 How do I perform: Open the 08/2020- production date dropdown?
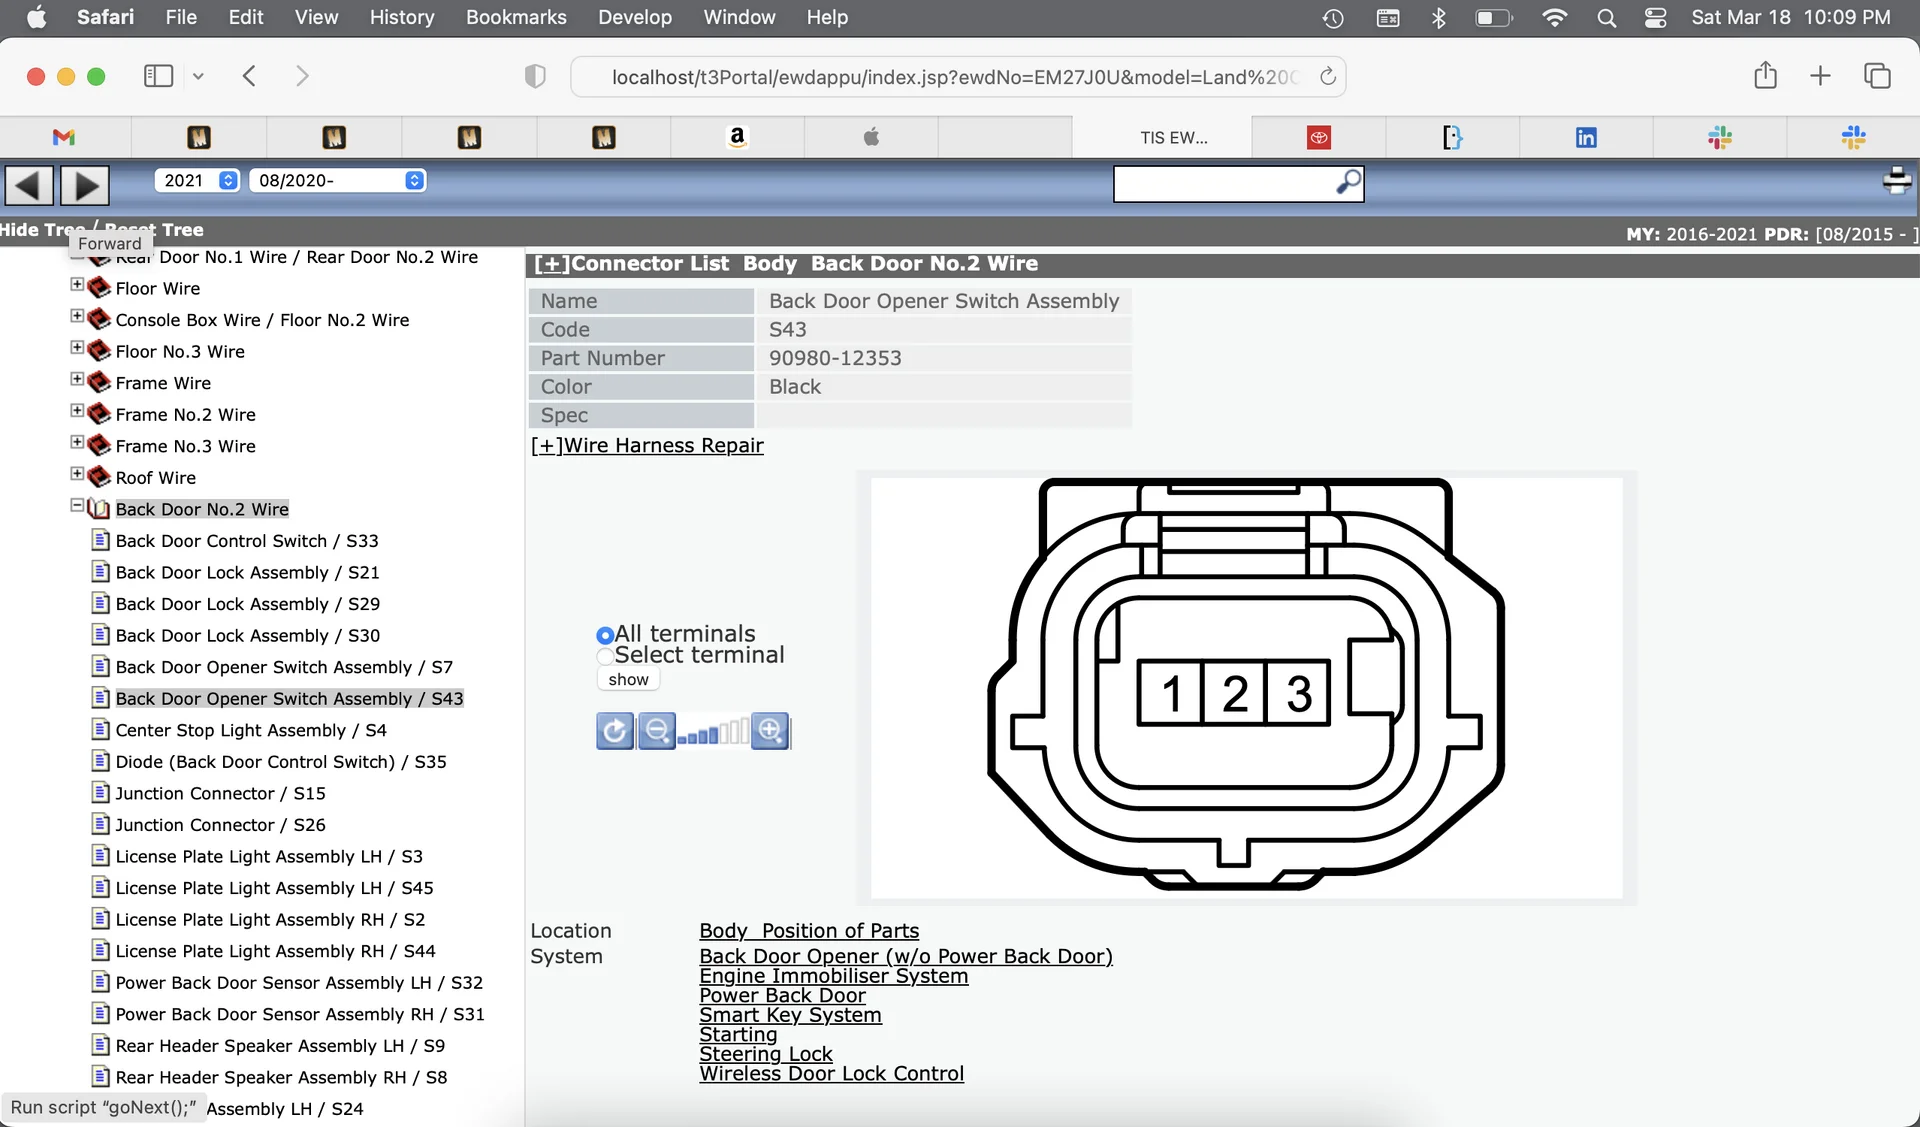[x=338, y=180]
